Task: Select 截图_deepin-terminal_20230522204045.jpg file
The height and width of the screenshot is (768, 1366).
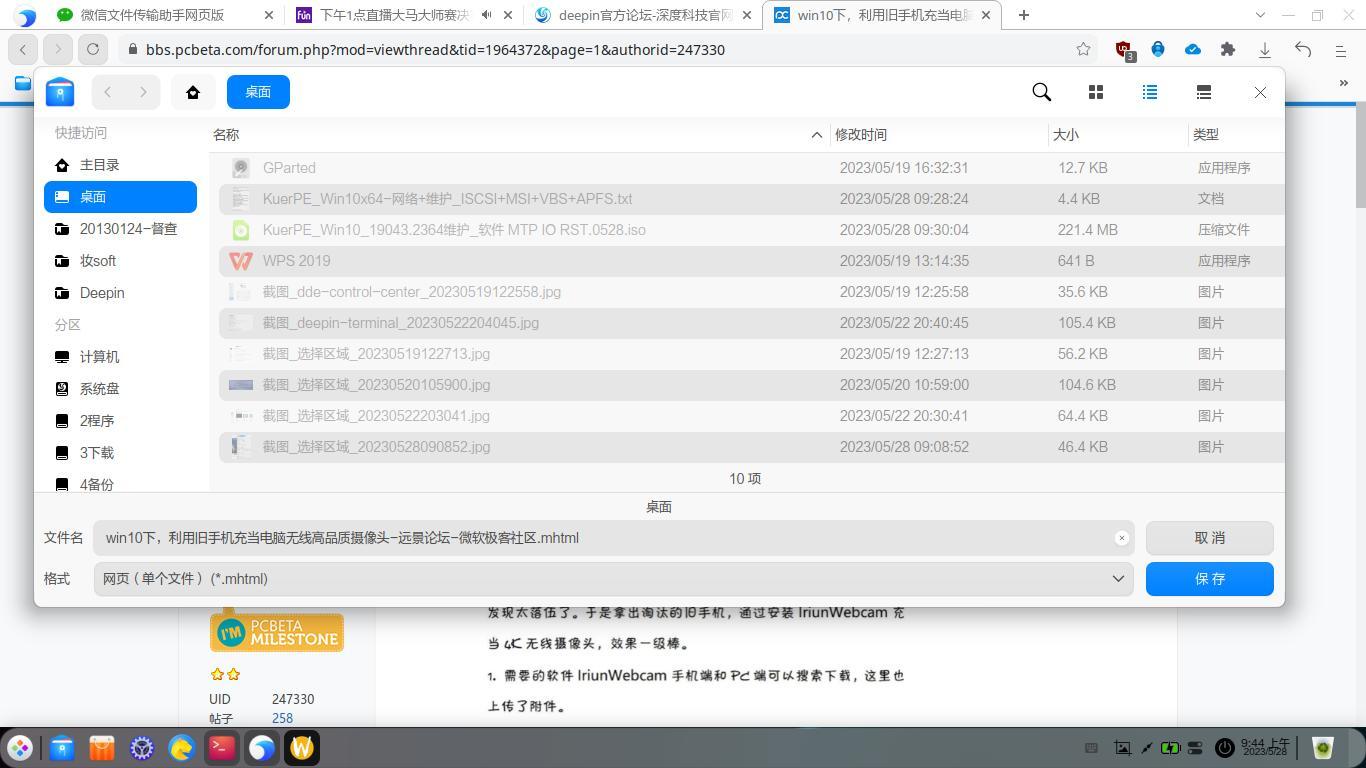Action: tap(751, 323)
